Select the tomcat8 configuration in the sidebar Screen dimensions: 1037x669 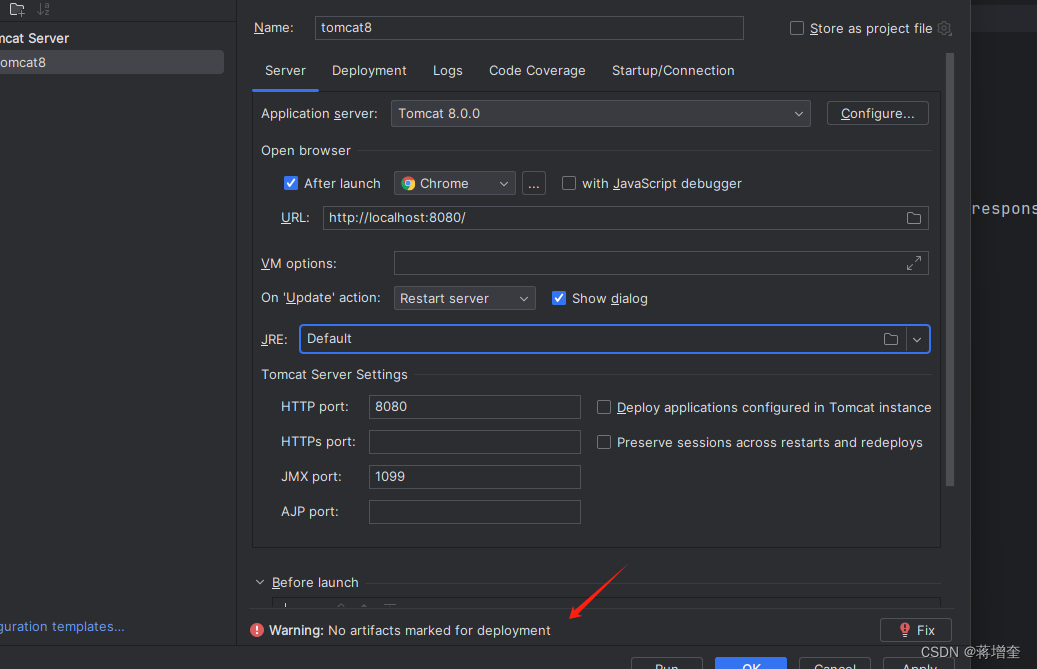point(111,62)
